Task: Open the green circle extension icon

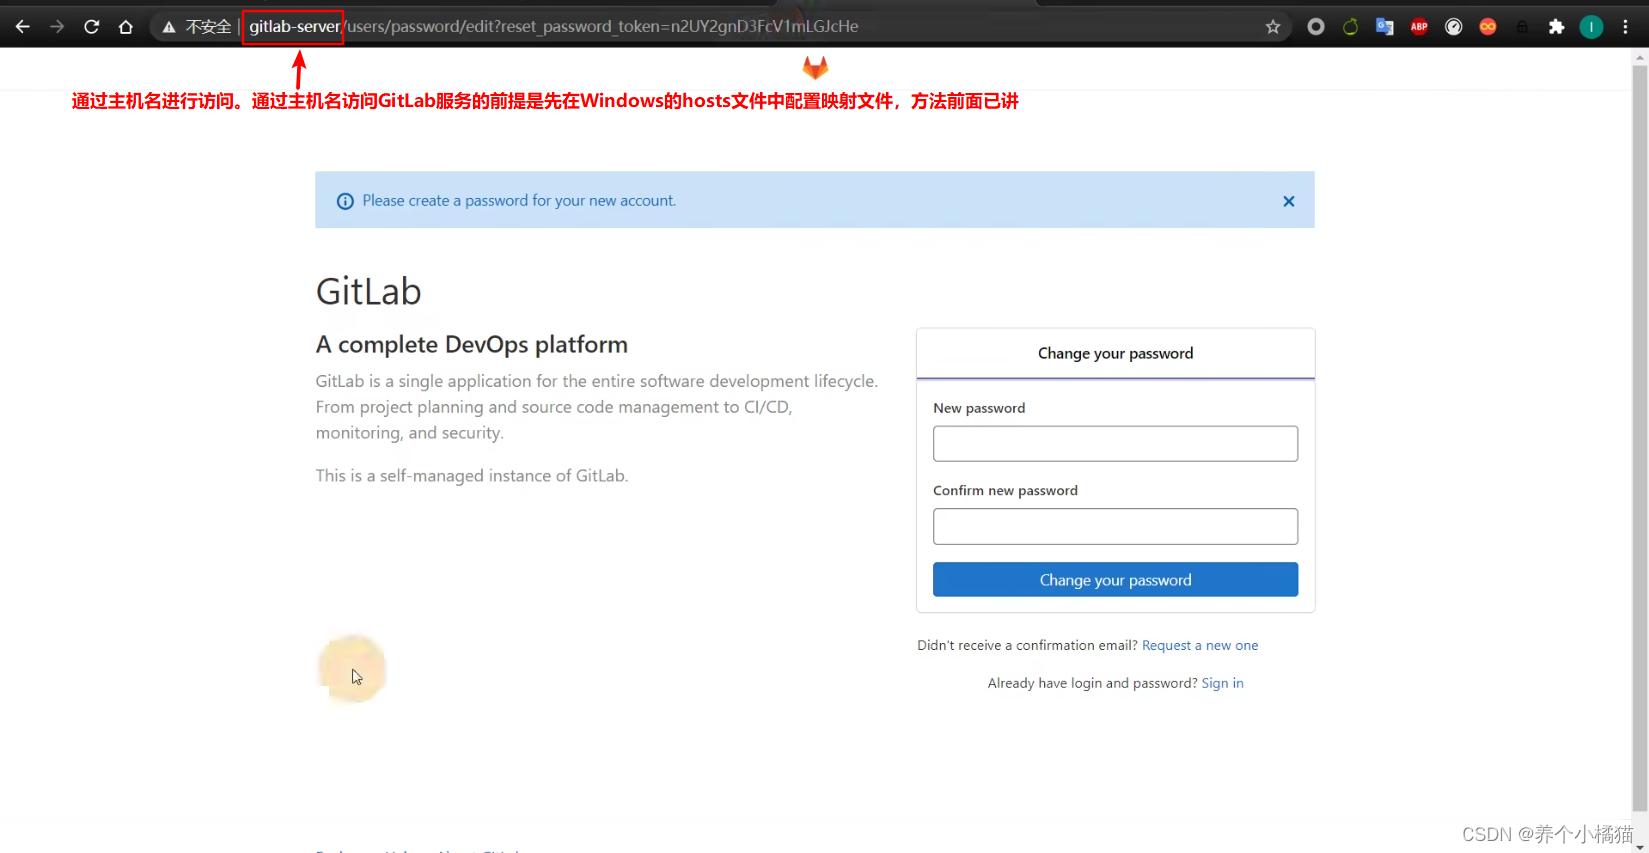Action: point(1350,27)
